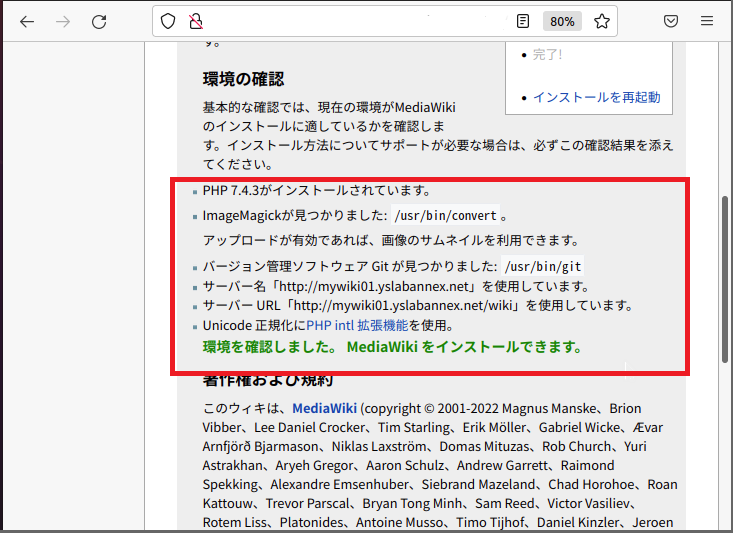Open インストールを再起動 link
733x533 pixels.
tap(596, 97)
